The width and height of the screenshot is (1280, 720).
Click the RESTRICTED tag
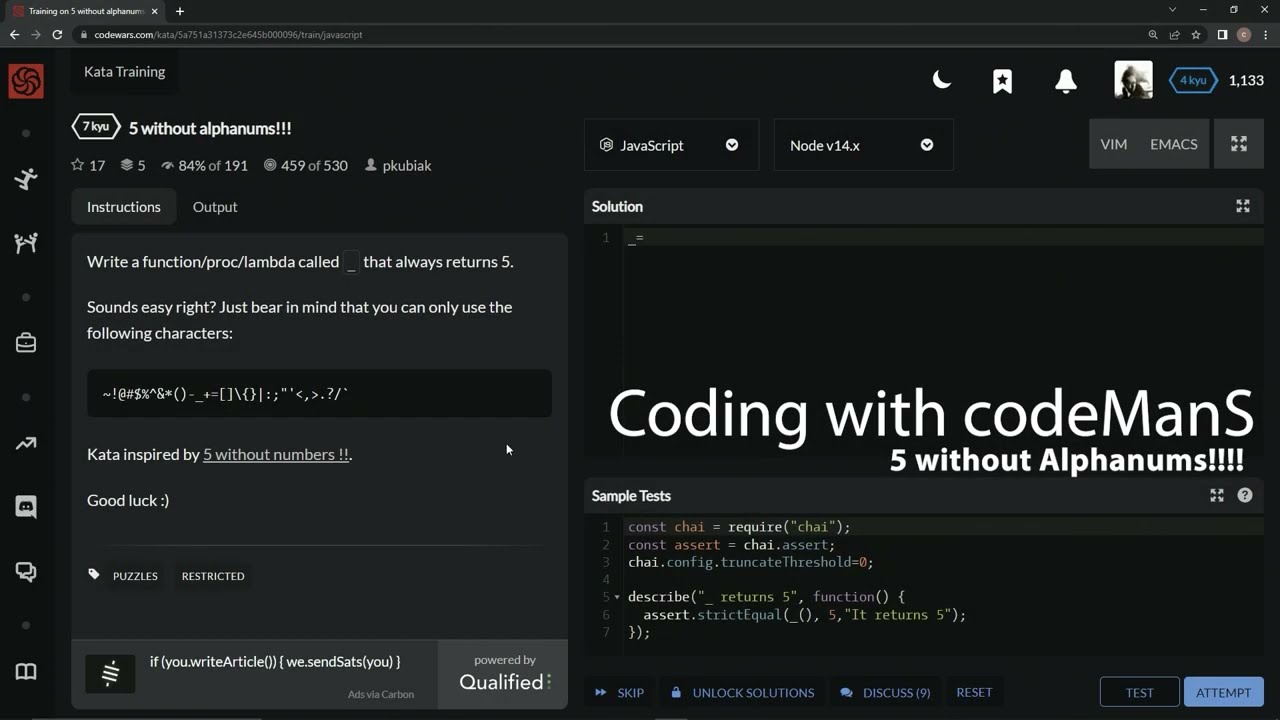tap(213, 576)
